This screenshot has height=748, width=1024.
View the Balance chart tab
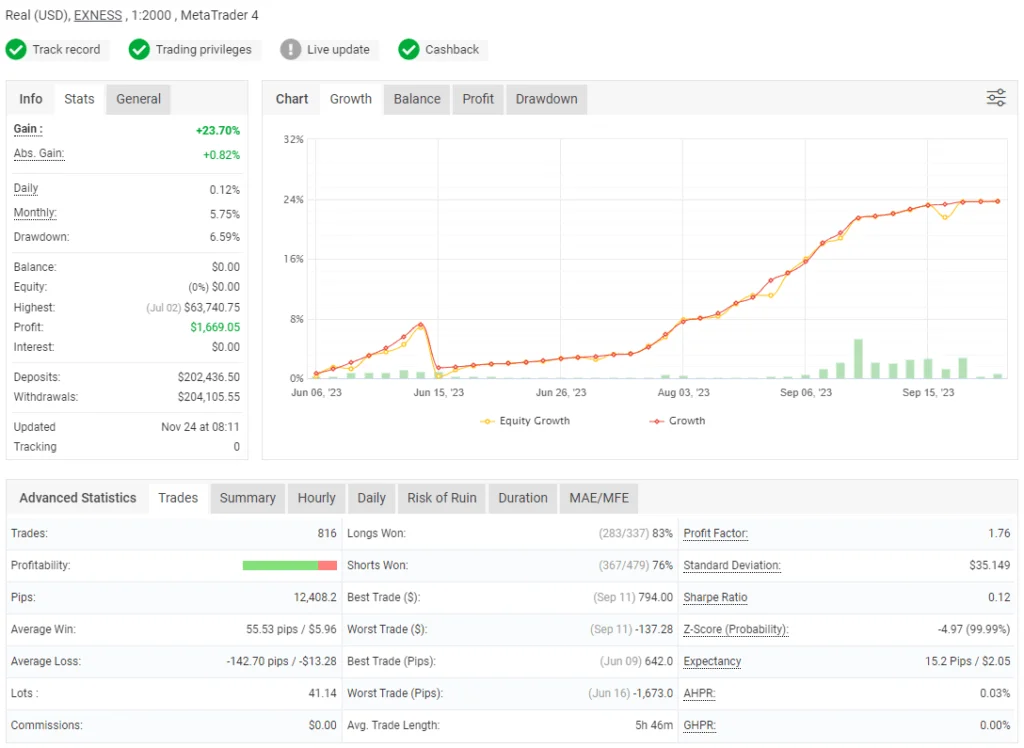click(416, 99)
